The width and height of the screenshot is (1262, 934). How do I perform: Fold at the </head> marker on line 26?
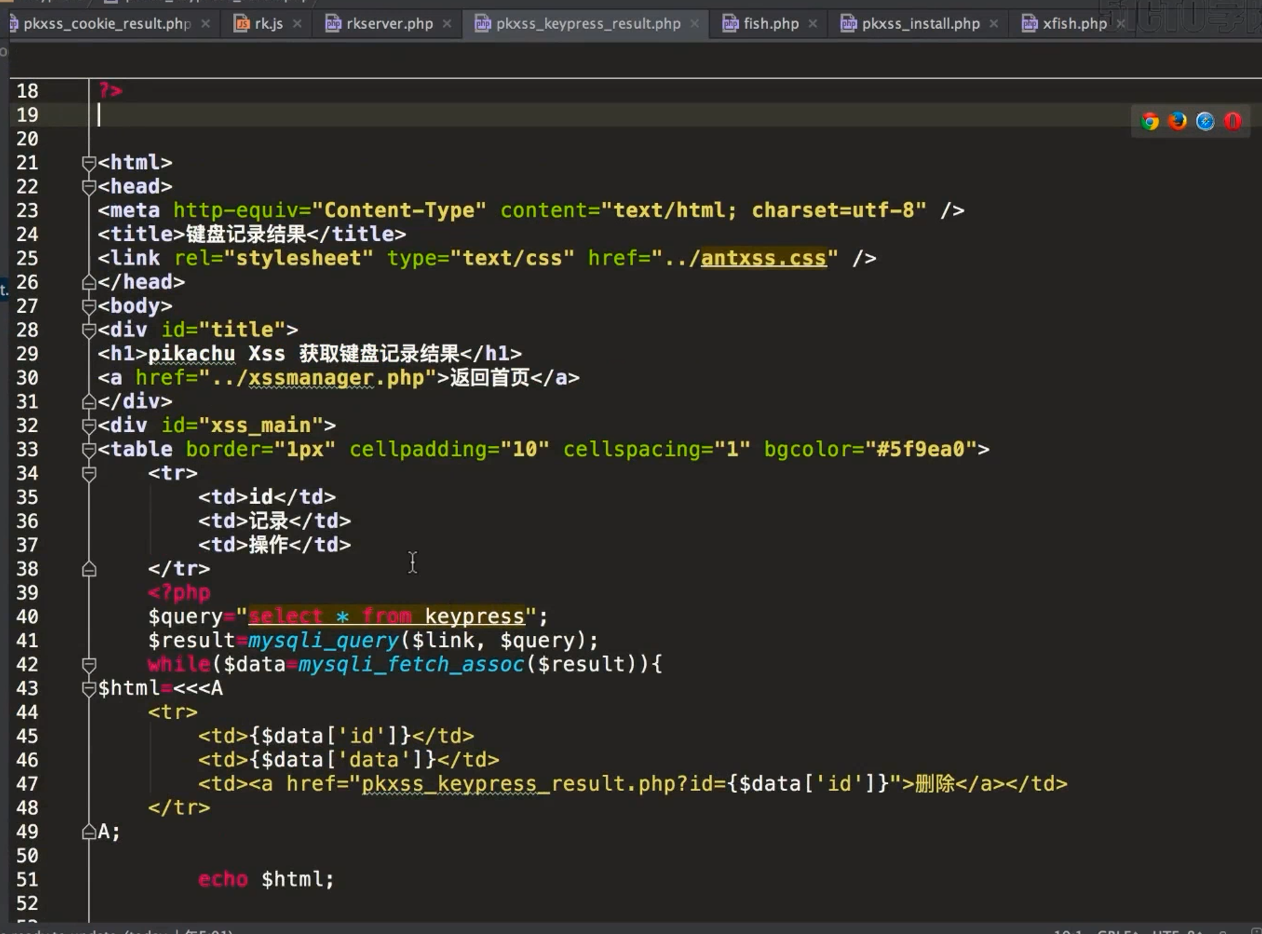(x=89, y=282)
